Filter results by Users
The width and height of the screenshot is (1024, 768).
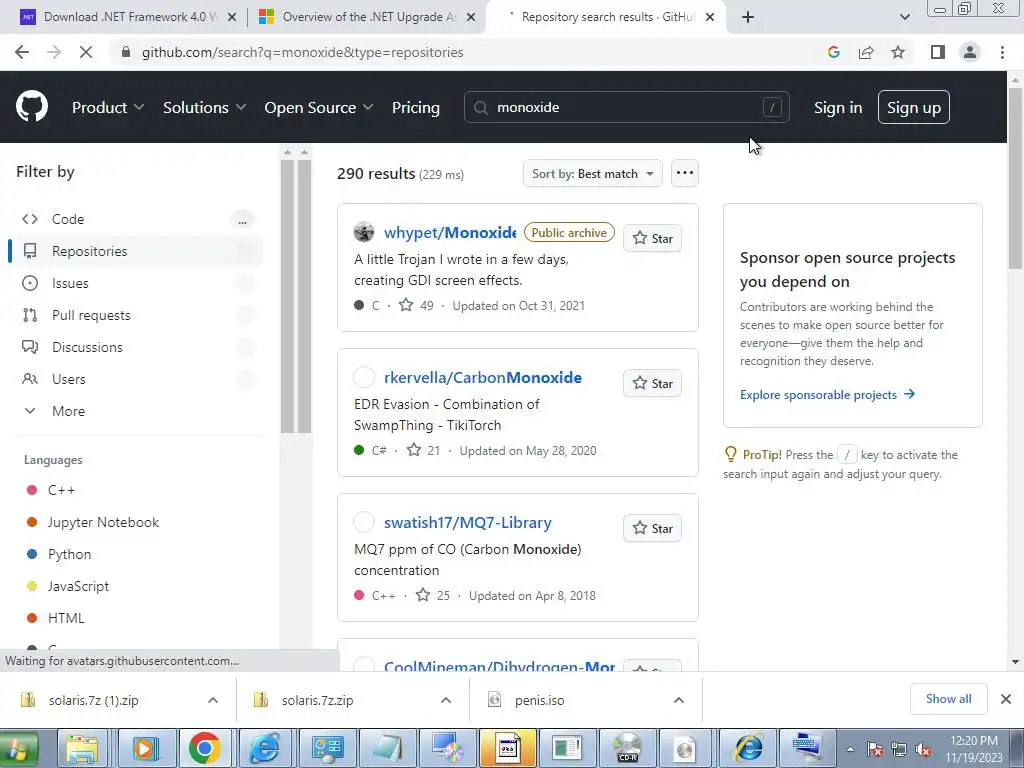[x=137, y=379]
